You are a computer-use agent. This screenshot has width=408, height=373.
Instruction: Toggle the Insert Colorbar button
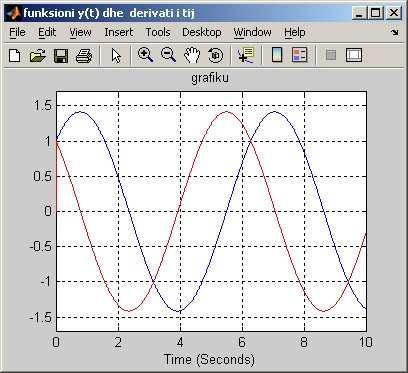[x=277, y=55]
